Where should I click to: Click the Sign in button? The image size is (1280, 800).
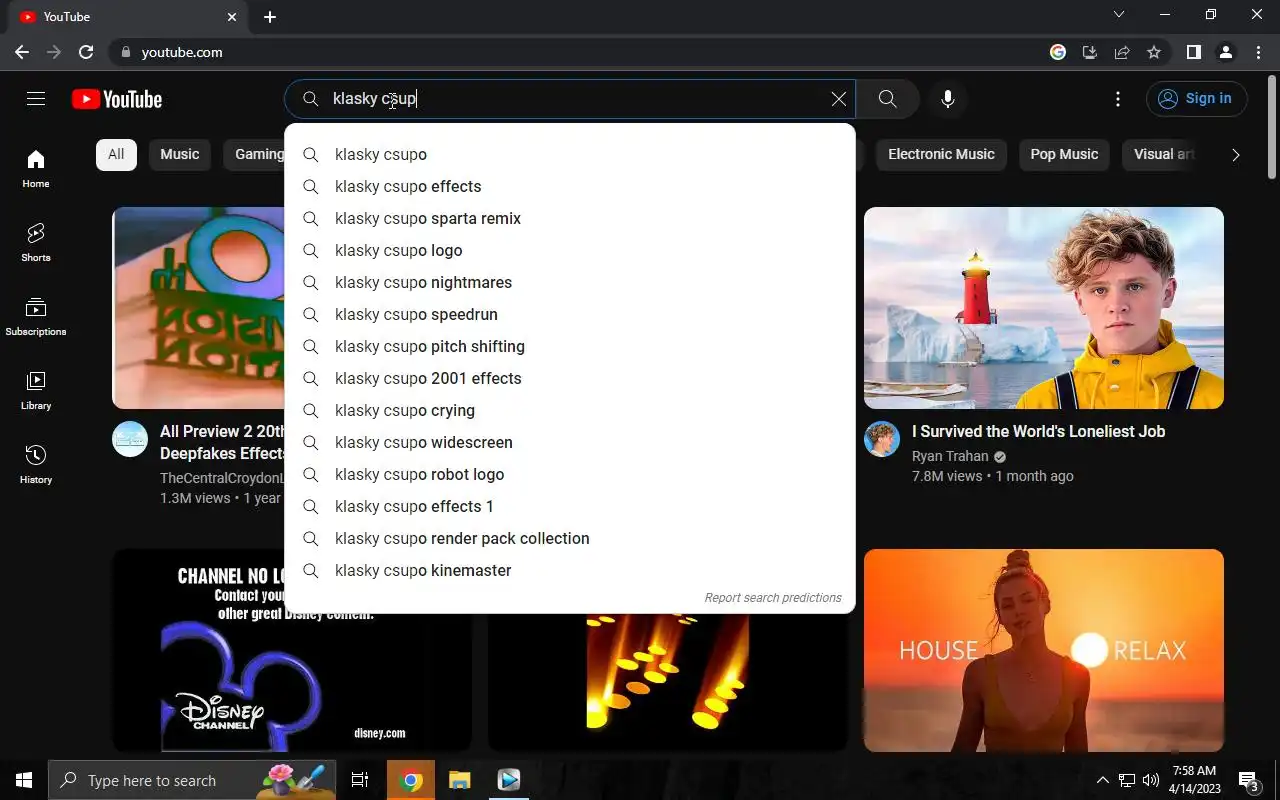(x=1197, y=99)
